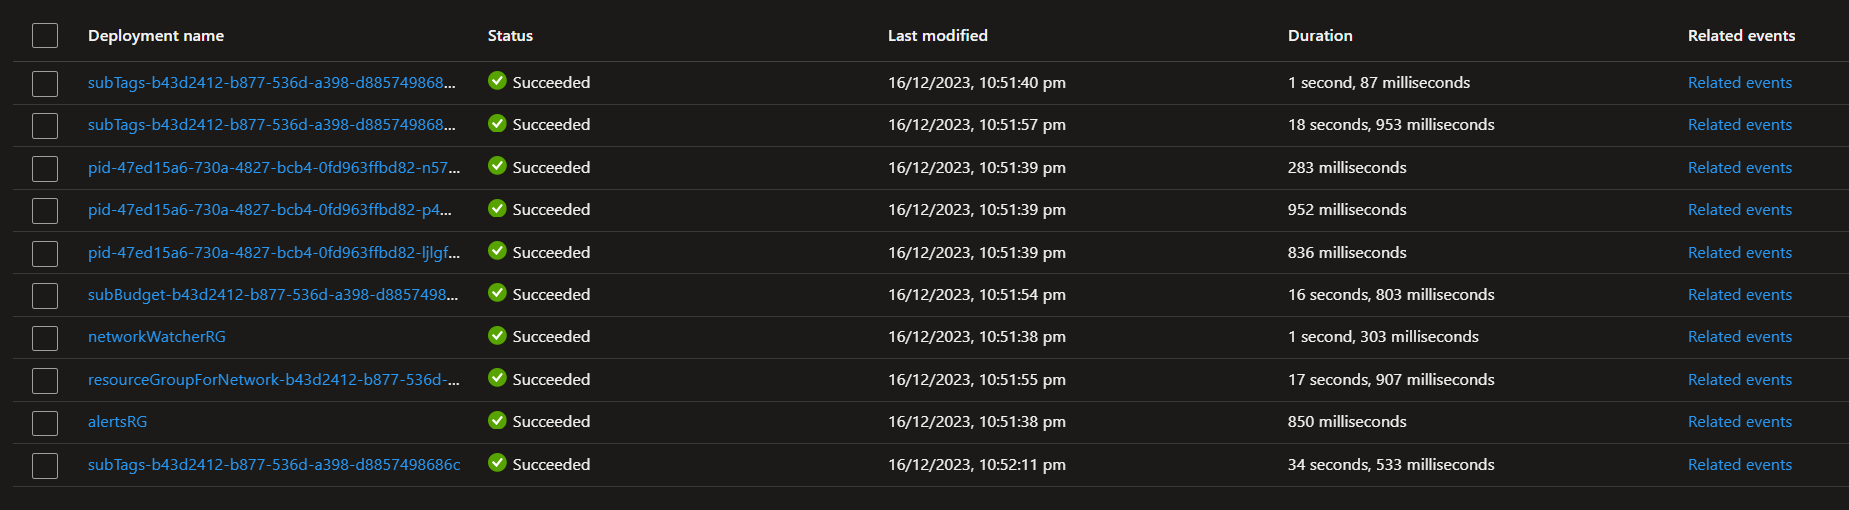
Task: Sort by the Deployment name column header
Action: tap(156, 36)
